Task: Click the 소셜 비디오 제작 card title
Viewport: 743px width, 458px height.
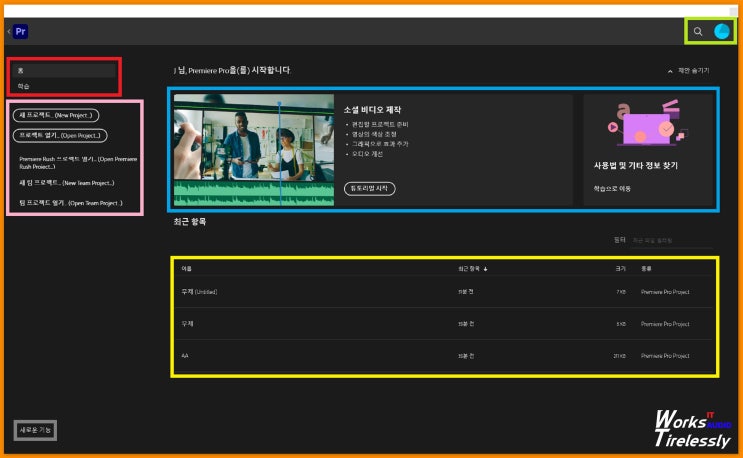Action: coord(372,110)
